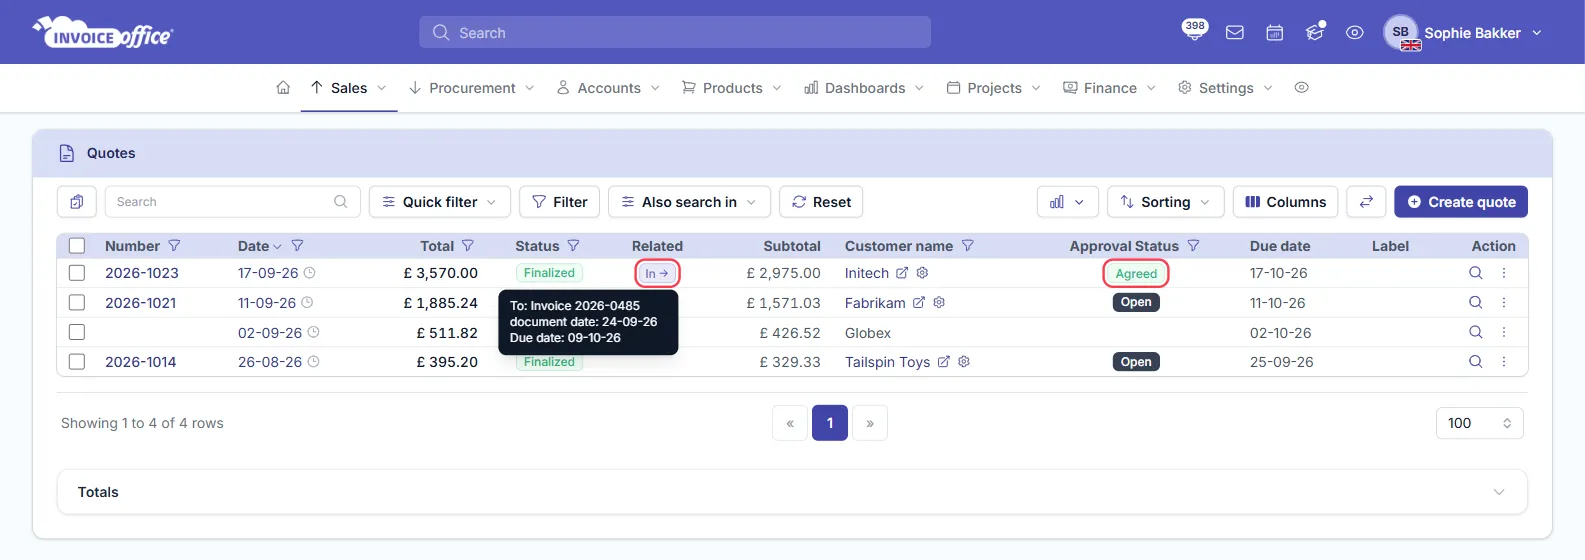
Task: View quote 2026-1021 magnifier icon
Action: (x=1475, y=302)
